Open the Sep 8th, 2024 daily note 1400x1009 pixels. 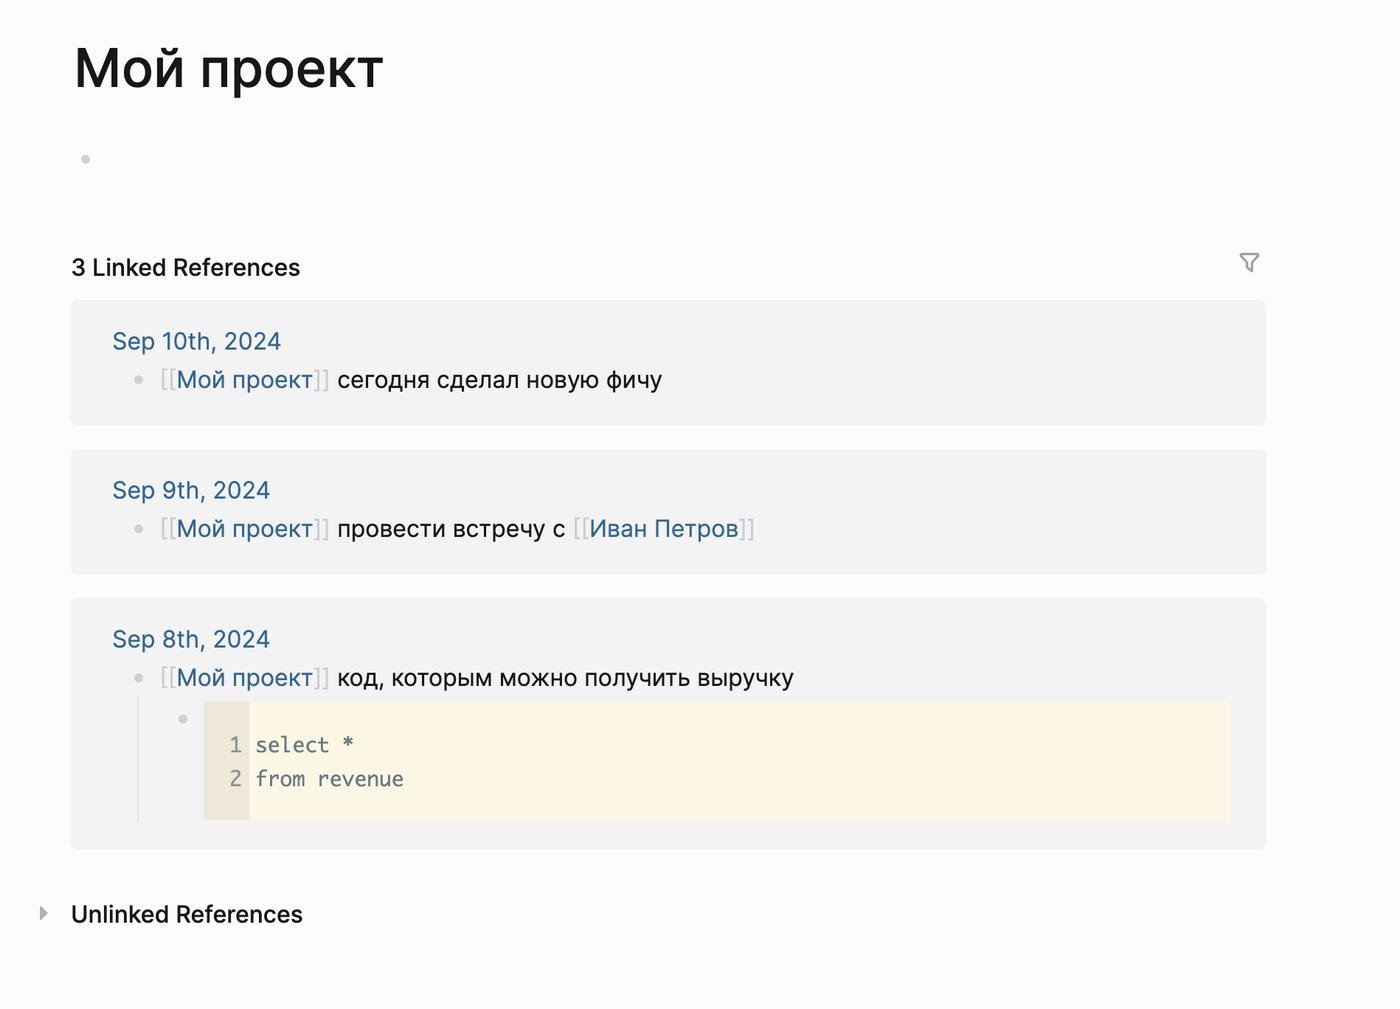[x=191, y=639]
